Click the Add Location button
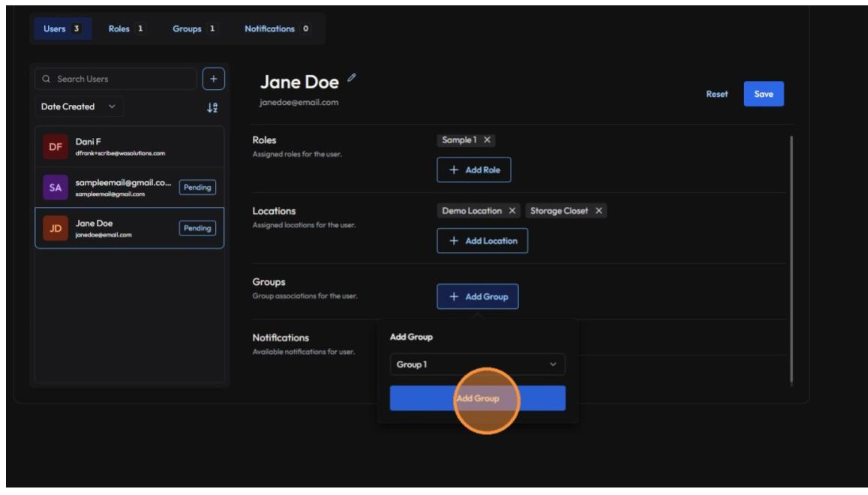This screenshot has height=495, width=868. [482, 240]
